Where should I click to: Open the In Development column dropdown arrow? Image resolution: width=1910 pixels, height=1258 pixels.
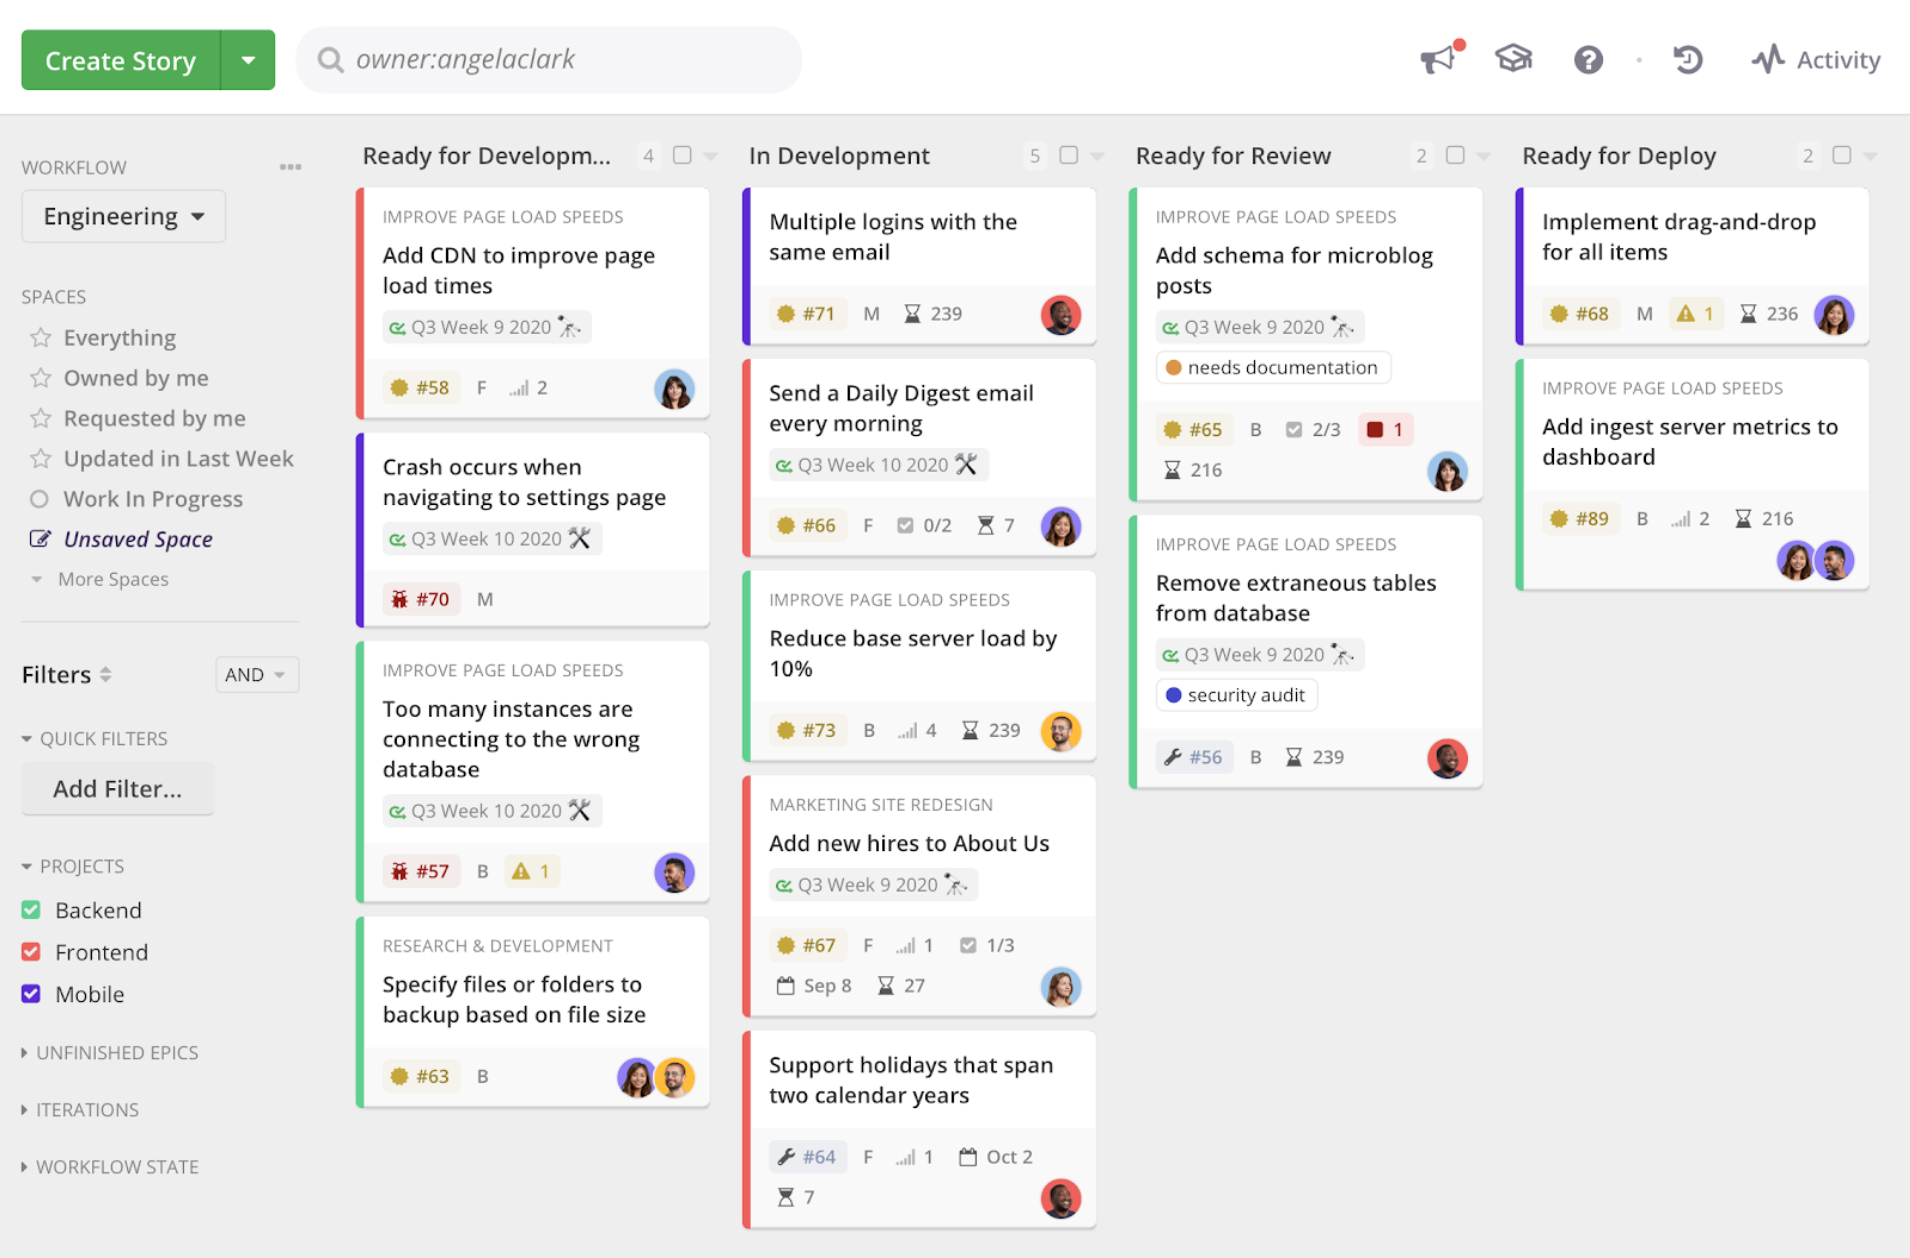click(1097, 156)
